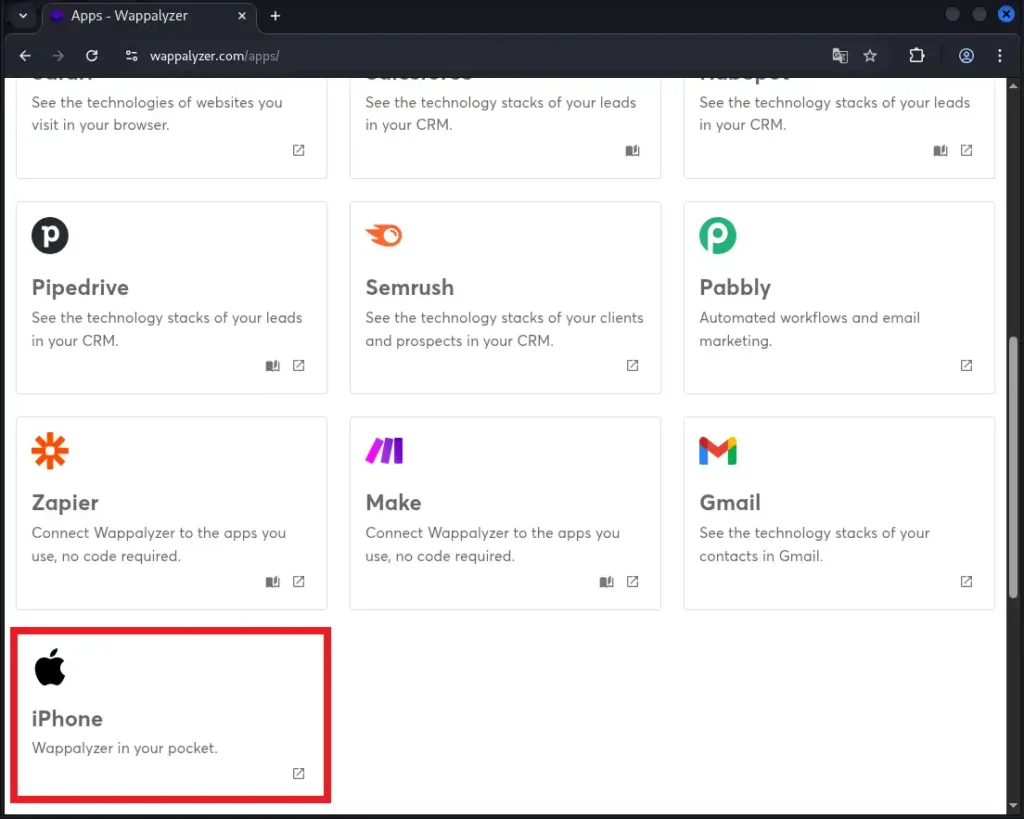Viewport: 1024px width, 819px height.
Task: Click the Pipedrive card heading
Action: (x=80, y=288)
